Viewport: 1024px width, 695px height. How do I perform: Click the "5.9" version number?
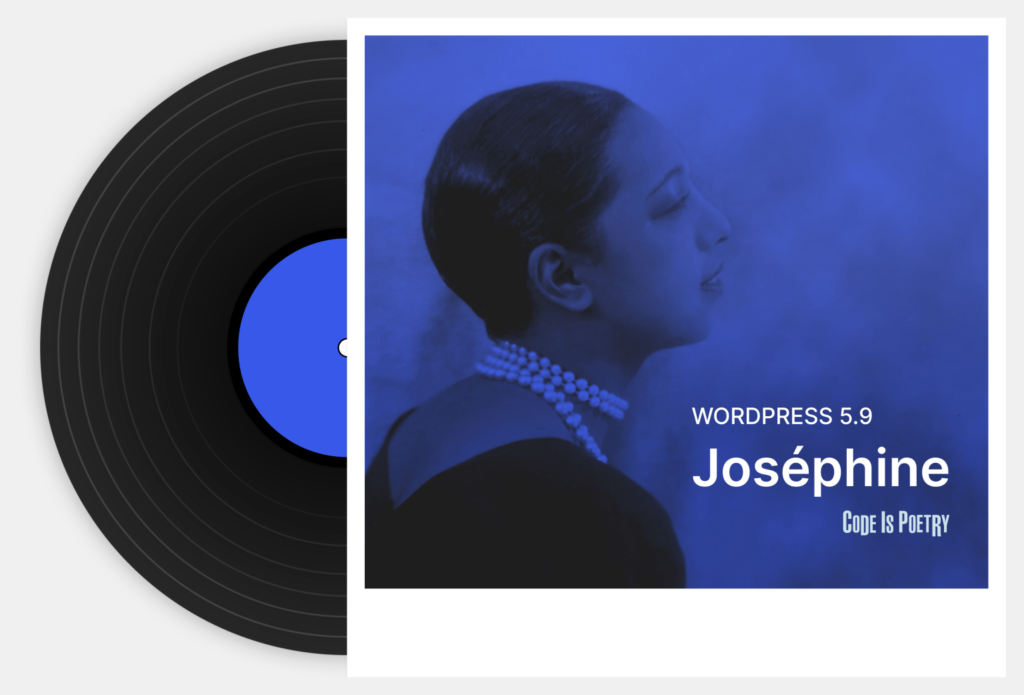click(x=856, y=416)
